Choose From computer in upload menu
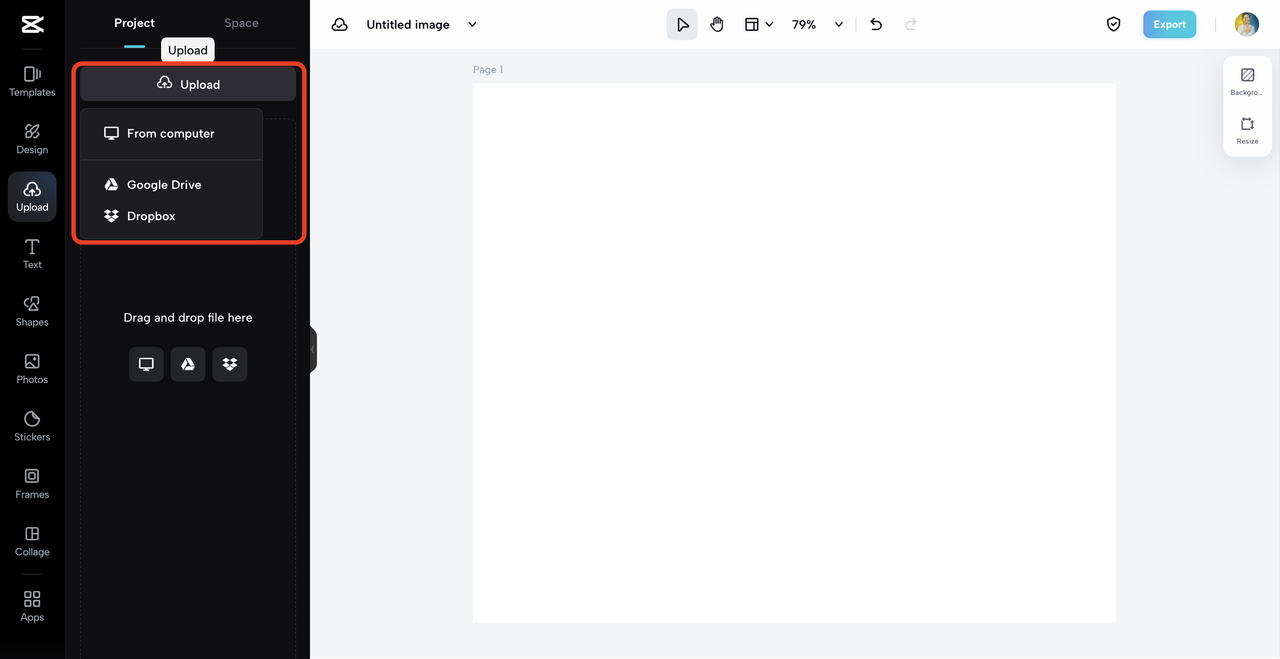The image size is (1280, 659). coord(171,133)
